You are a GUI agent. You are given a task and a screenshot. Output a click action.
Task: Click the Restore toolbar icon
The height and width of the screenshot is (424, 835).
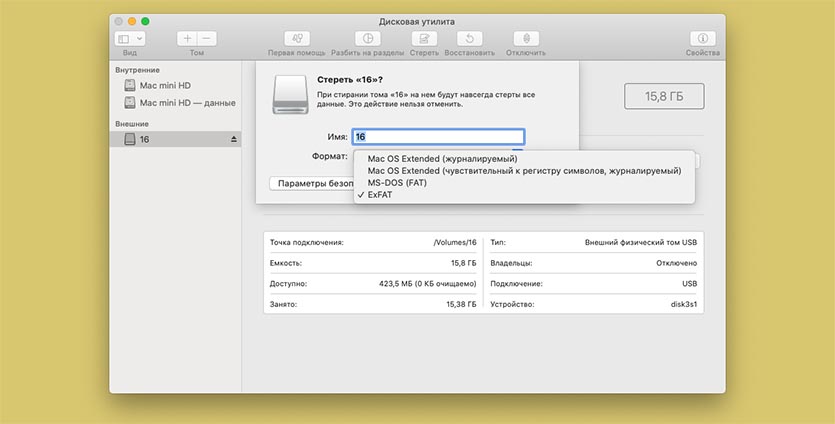click(x=470, y=39)
